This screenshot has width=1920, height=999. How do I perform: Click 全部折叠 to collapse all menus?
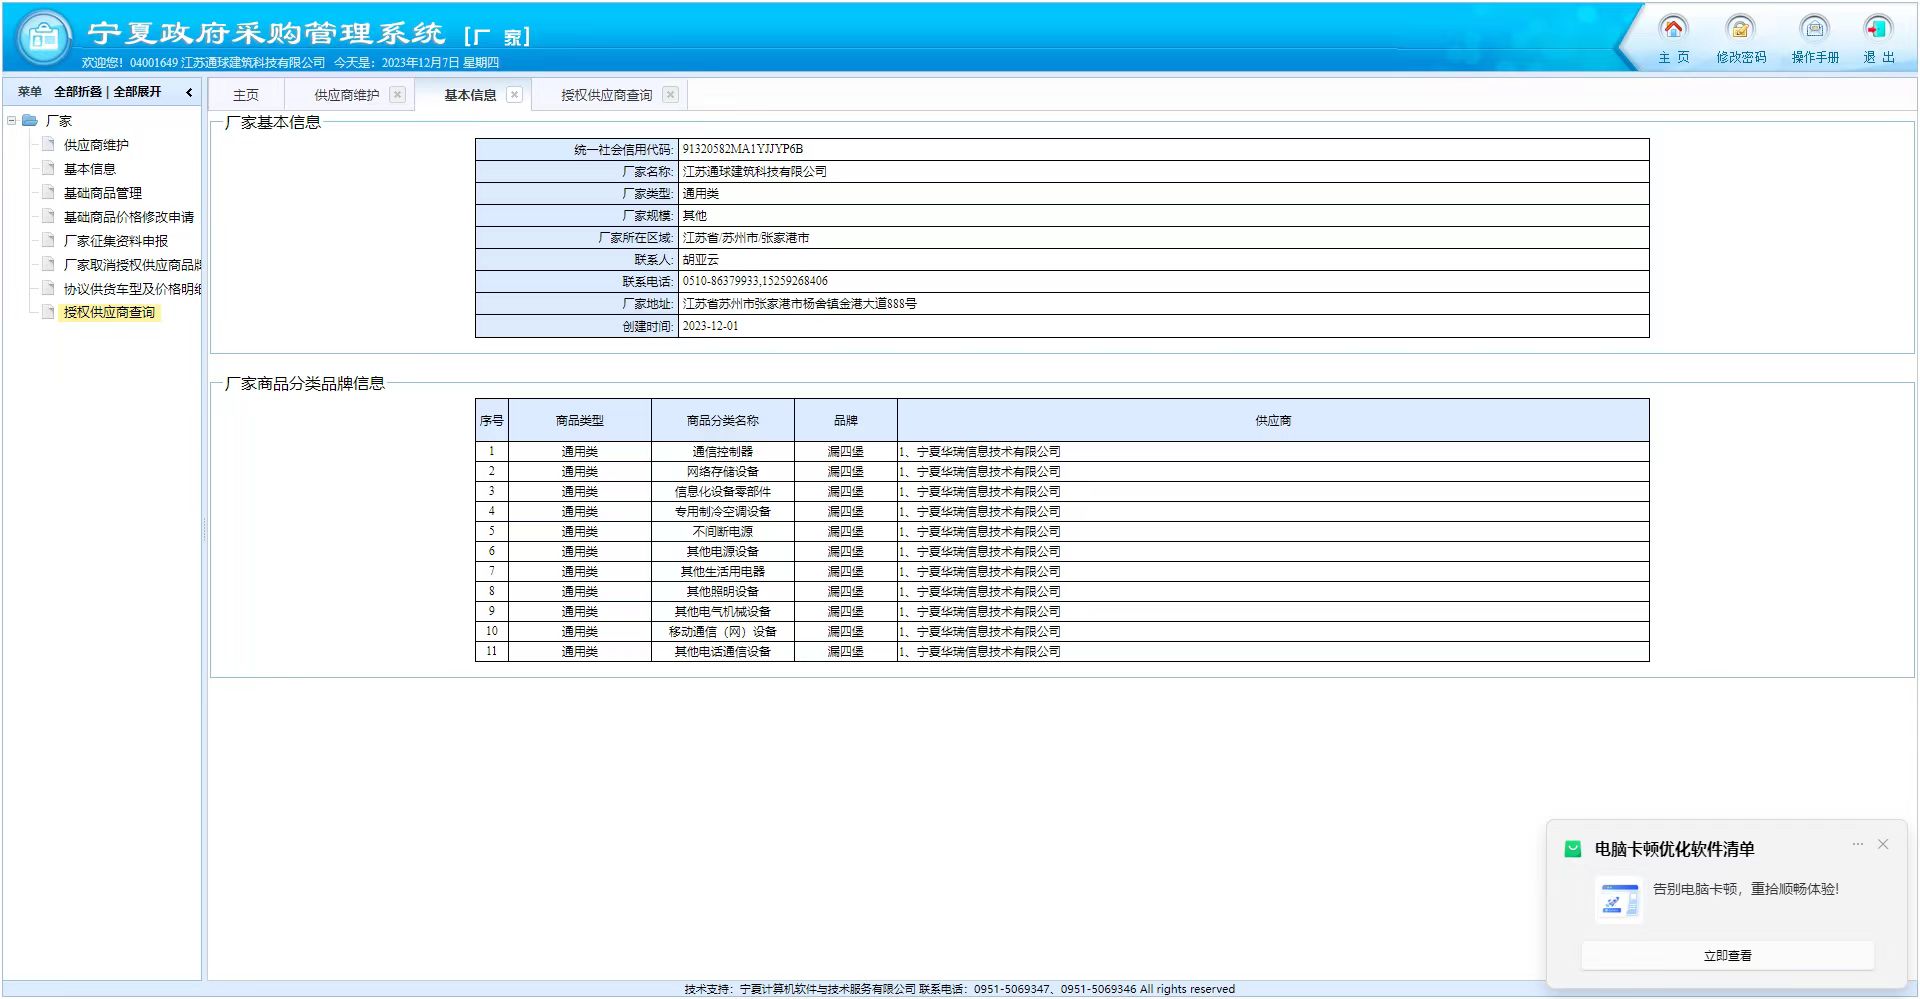(78, 92)
